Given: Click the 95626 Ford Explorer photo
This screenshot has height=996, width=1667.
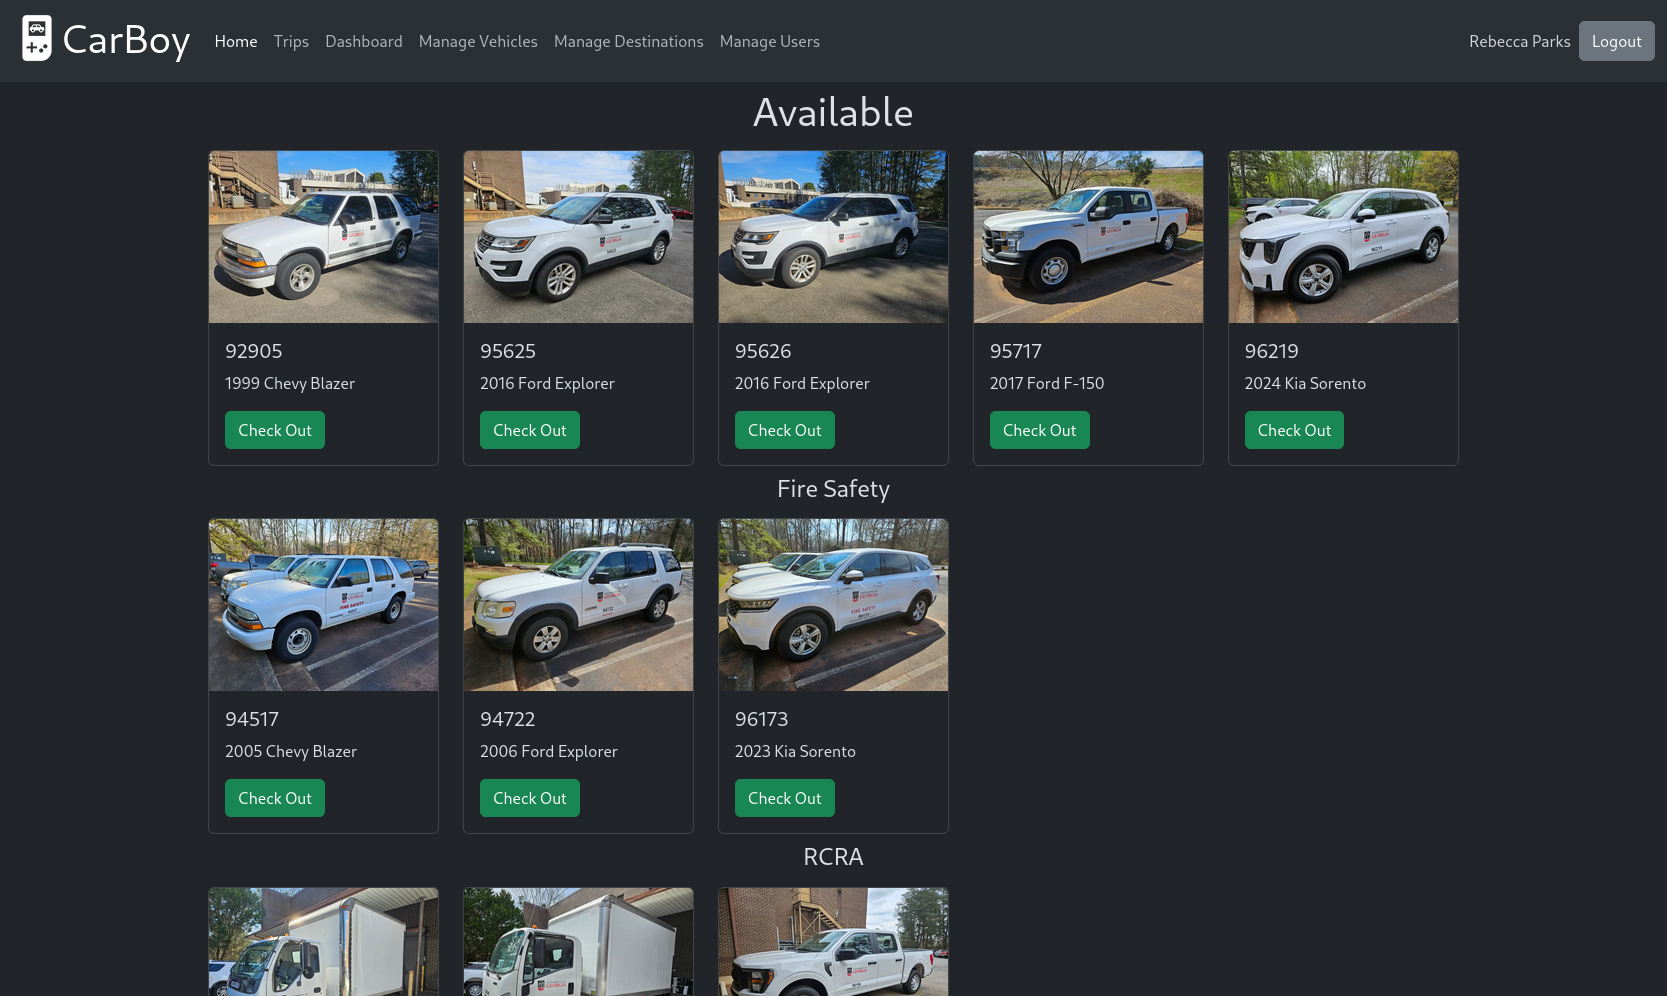Looking at the screenshot, I should (833, 237).
